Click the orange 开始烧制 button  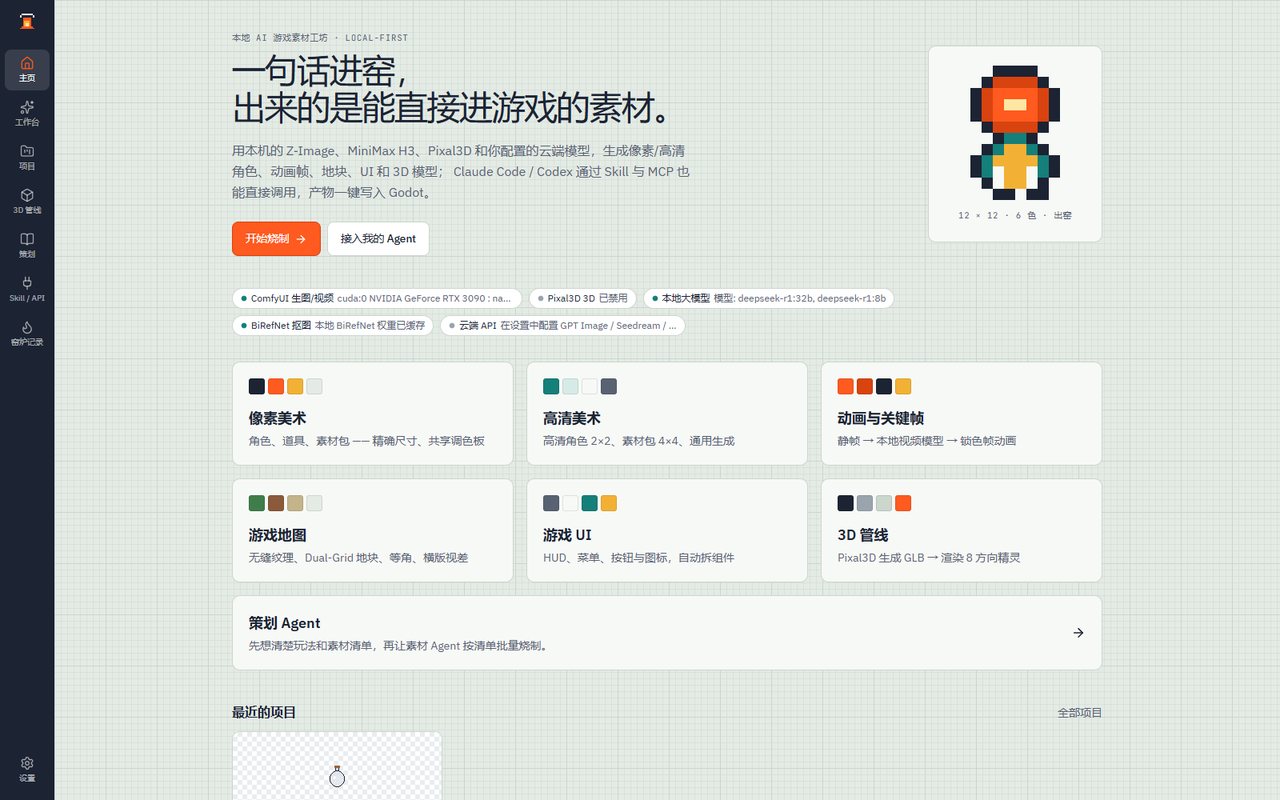276,239
